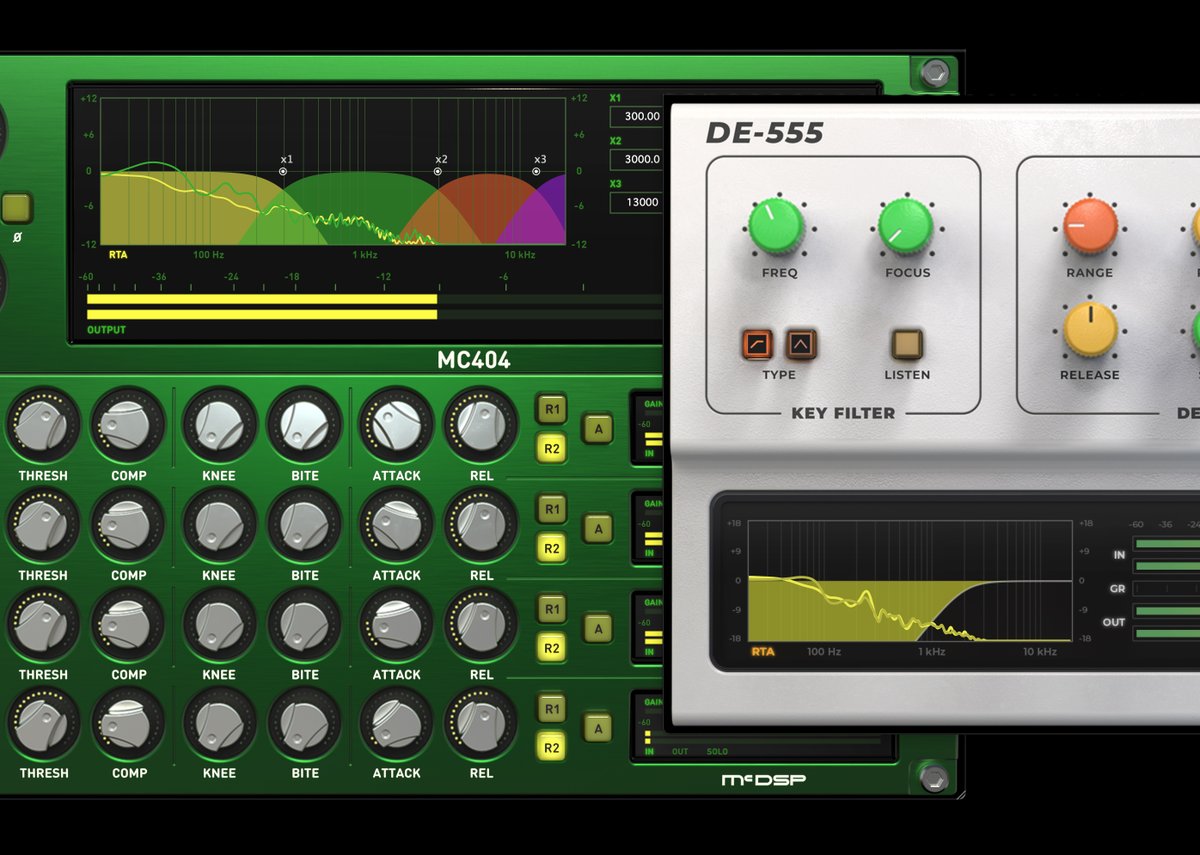Click the A button on the first band

tap(598, 428)
